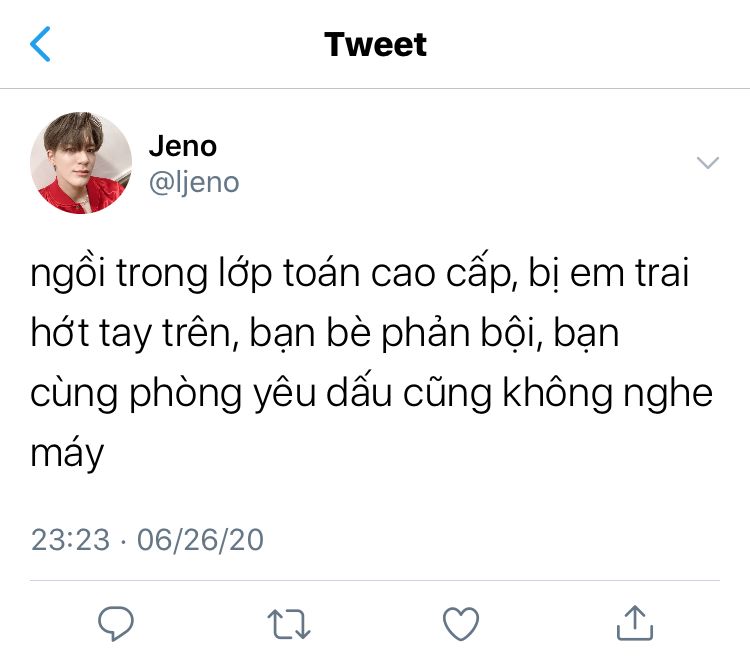The image size is (750, 661).
Task: Tap the last word 'máy' of tweet
Action: tap(67, 453)
